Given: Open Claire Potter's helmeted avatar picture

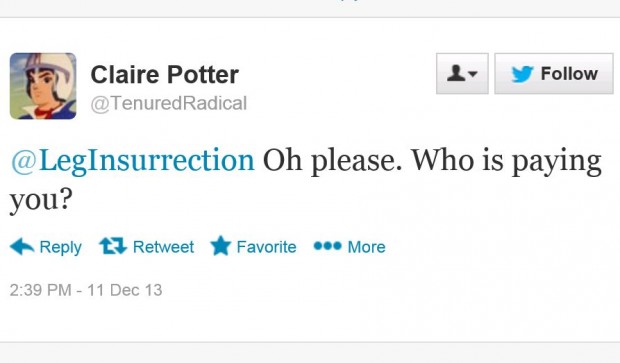Looking at the screenshot, I should [x=43, y=86].
